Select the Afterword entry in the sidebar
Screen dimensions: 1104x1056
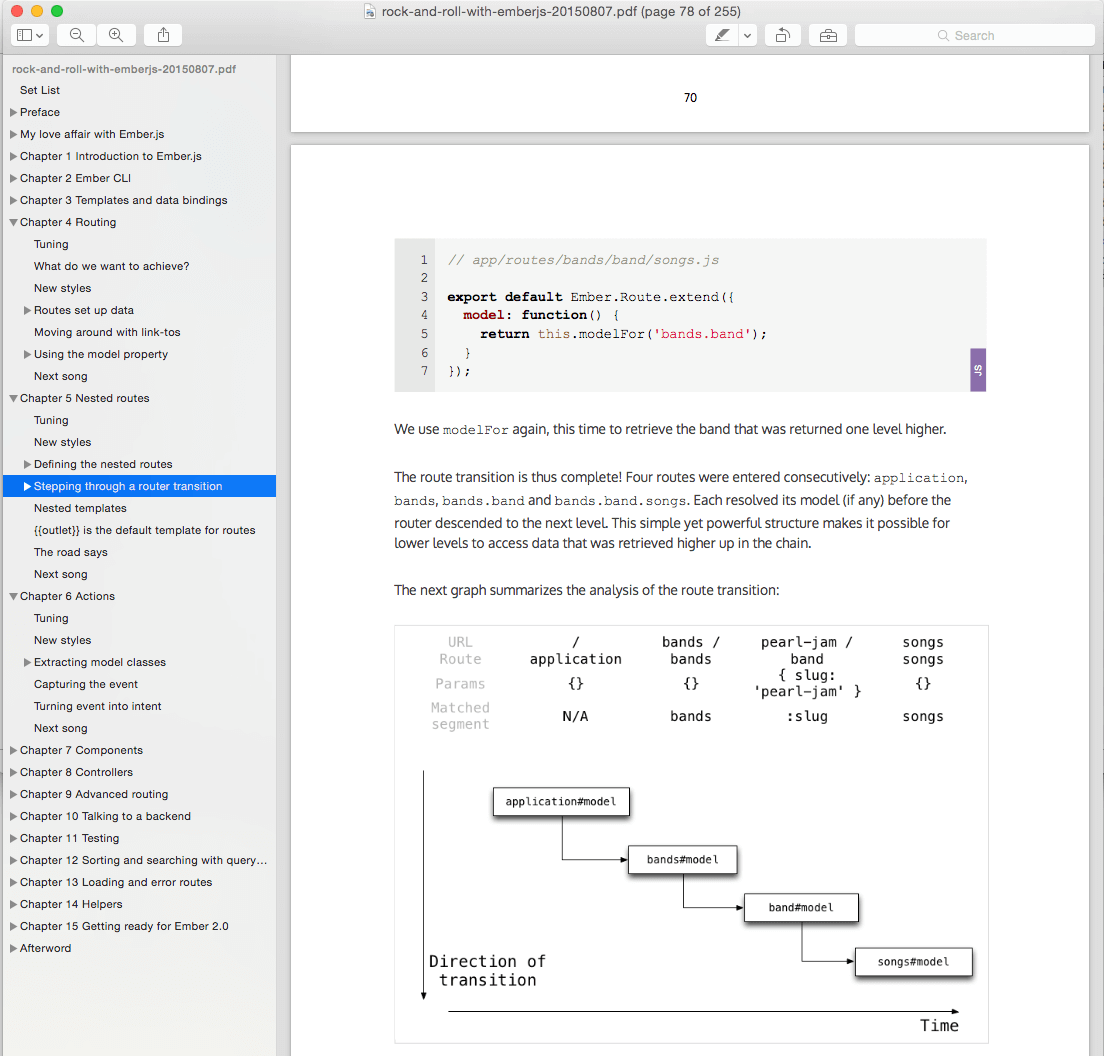pos(44,948)
